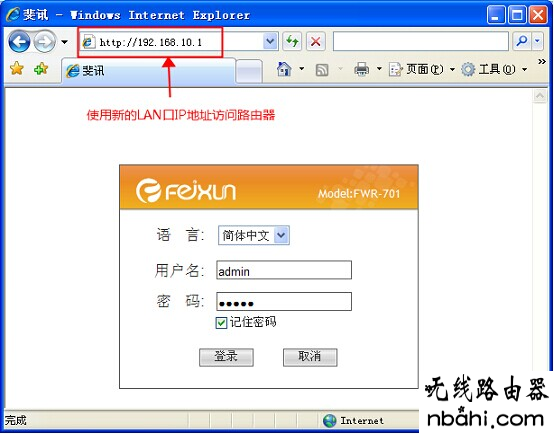Expand the Print options dropdown arrow
Image resolution: width=554 pixels, height=434 pixels.
[379, 69]
